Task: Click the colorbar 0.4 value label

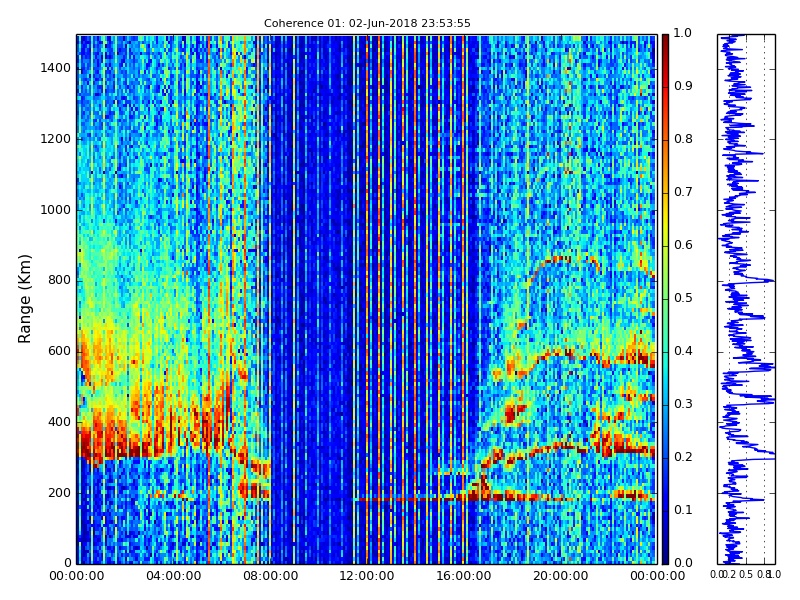Action: pyautogui.click(x=683, y=351)
